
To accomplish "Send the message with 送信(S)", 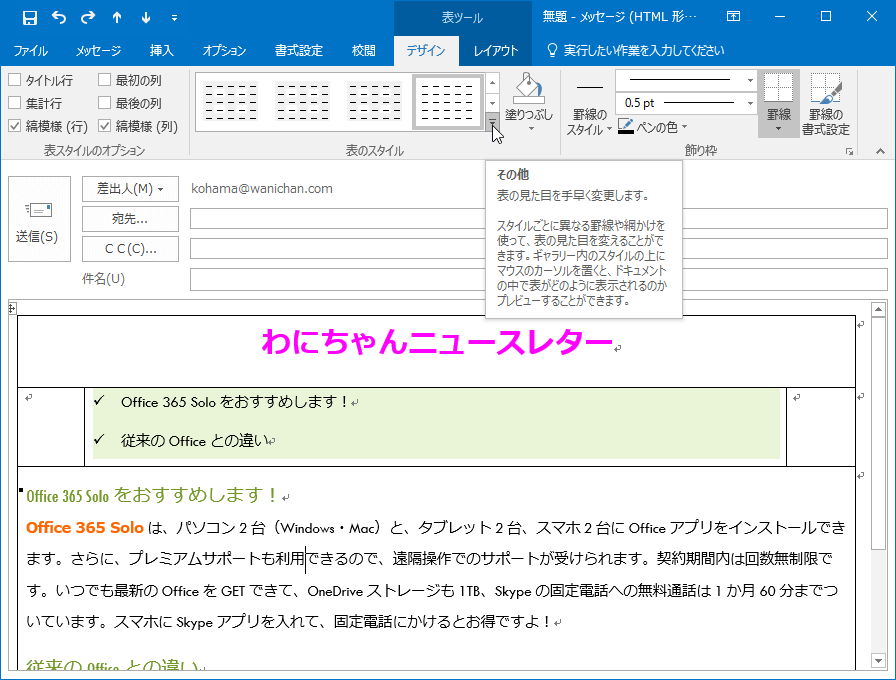I will (39, 219).
